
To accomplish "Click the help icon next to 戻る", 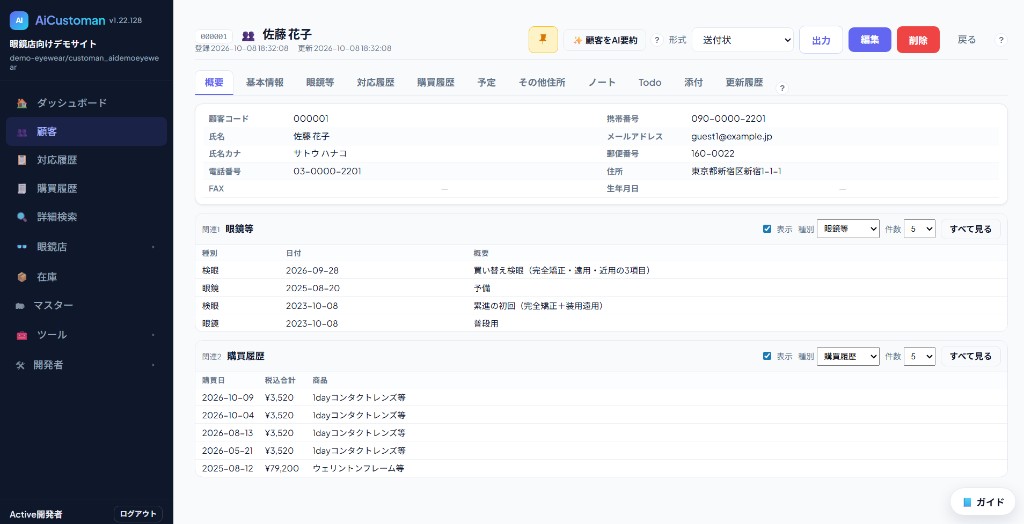I will tap(1000, 40).
